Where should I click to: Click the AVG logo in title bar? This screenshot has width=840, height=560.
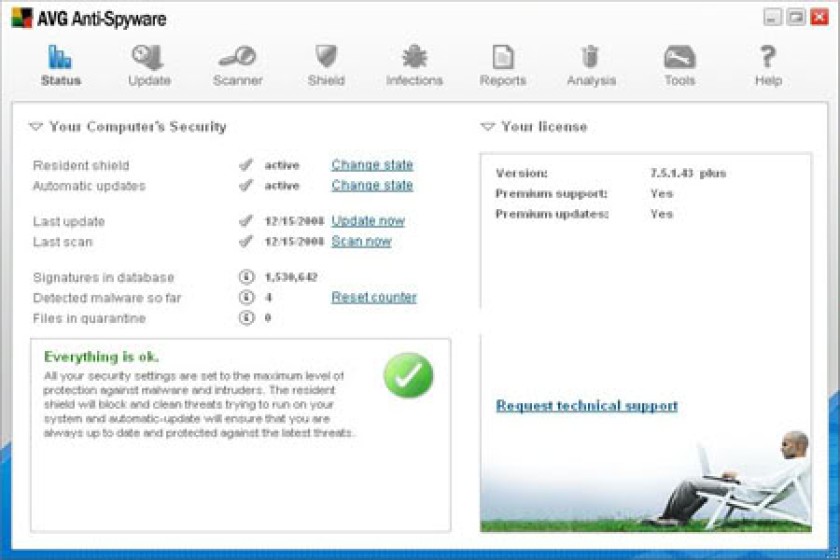[21, 18]
